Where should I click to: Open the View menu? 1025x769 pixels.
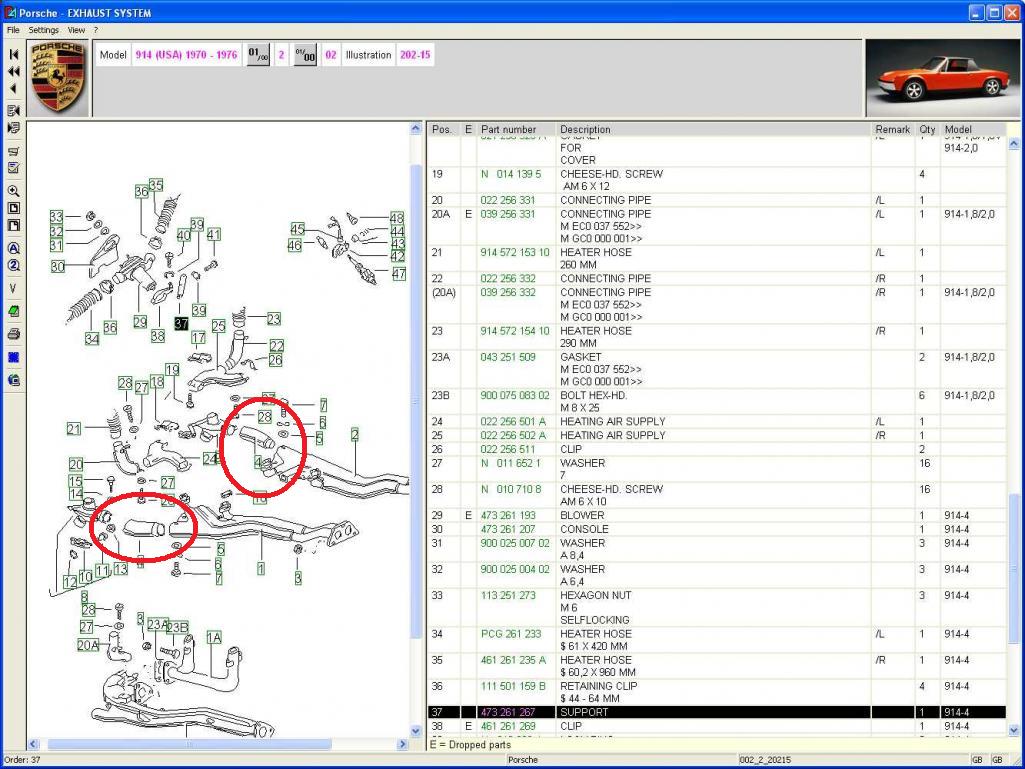click(76, 30)
